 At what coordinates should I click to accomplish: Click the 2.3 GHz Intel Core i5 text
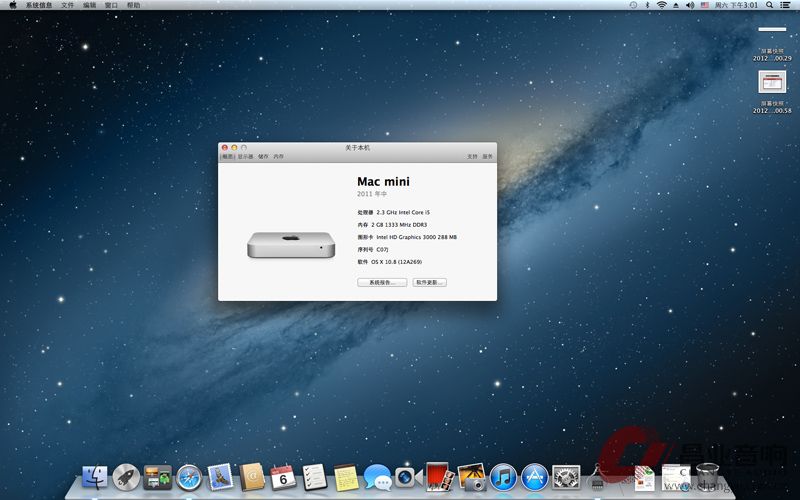[x=403, y=212]
